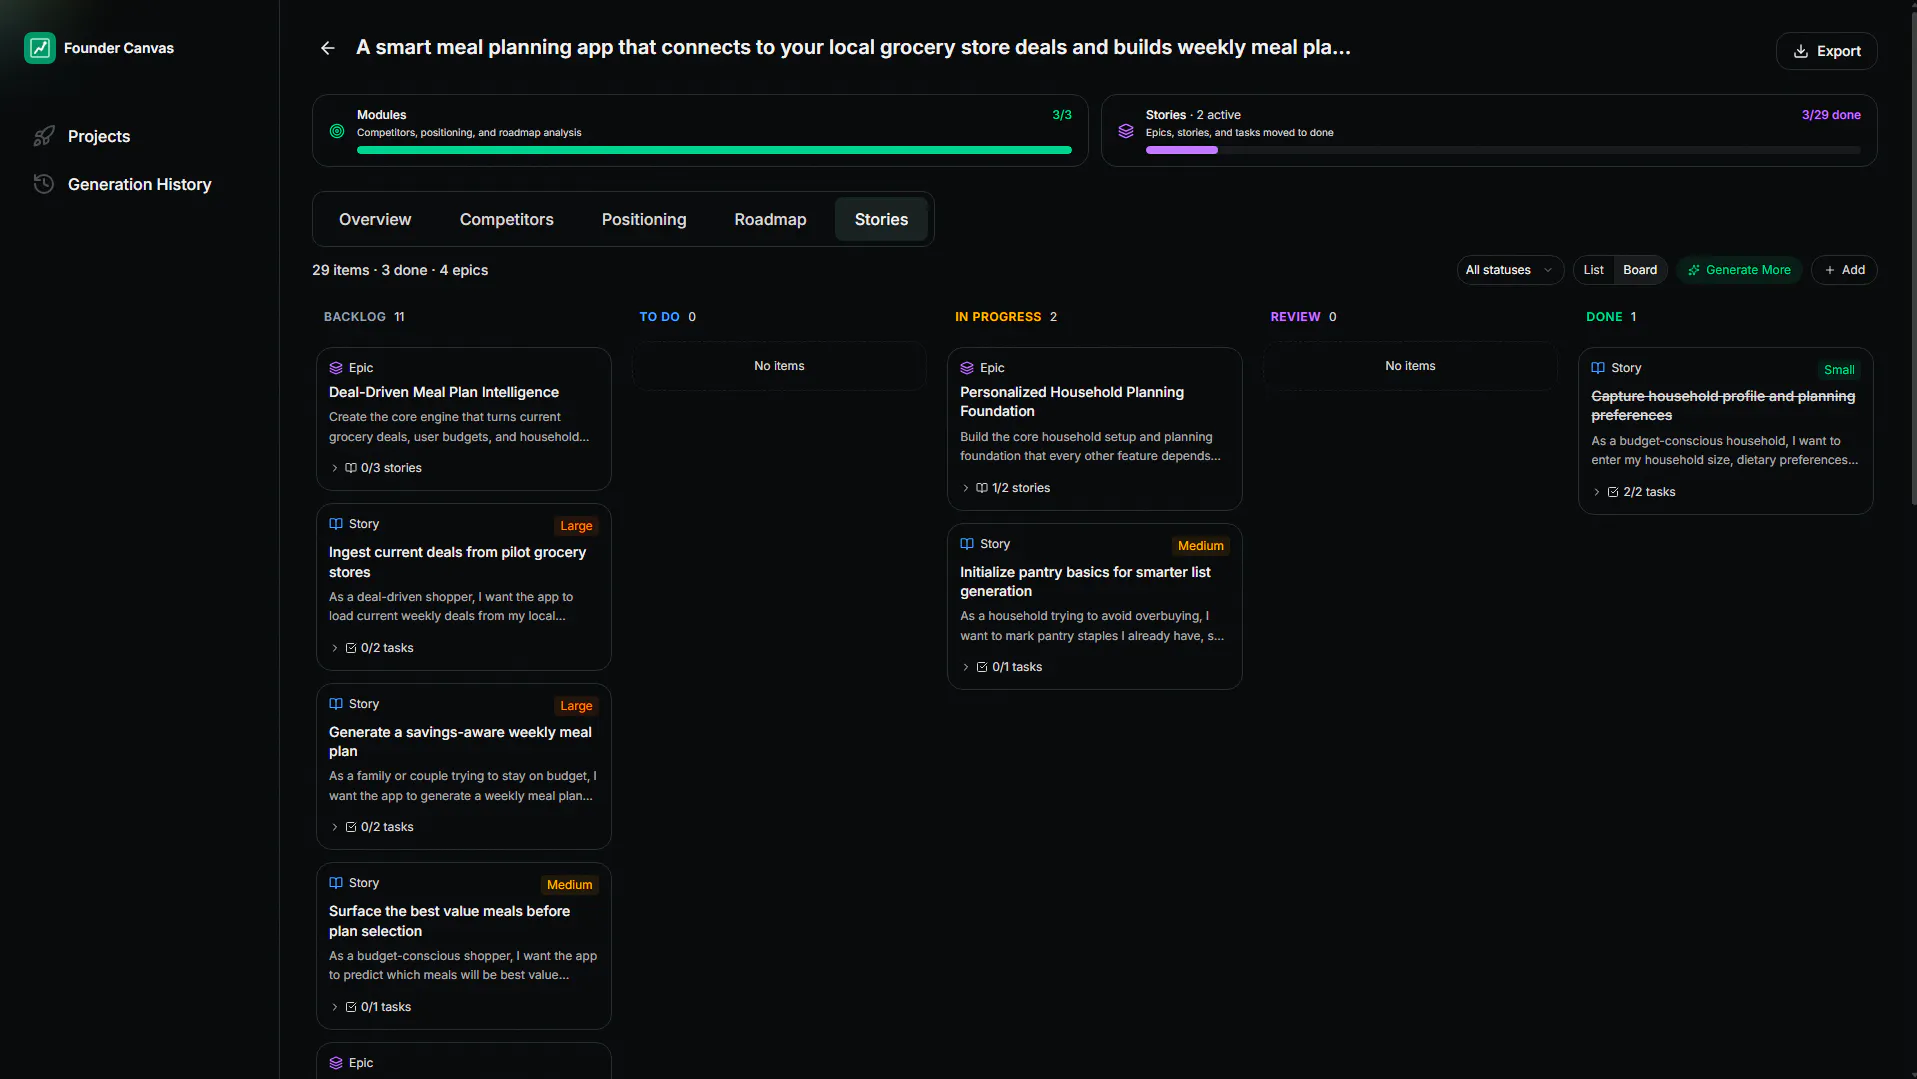
Task: Click checkbox icon beside 2/2 tasks
Action: pyautogui.click(x=1613, y=492)
